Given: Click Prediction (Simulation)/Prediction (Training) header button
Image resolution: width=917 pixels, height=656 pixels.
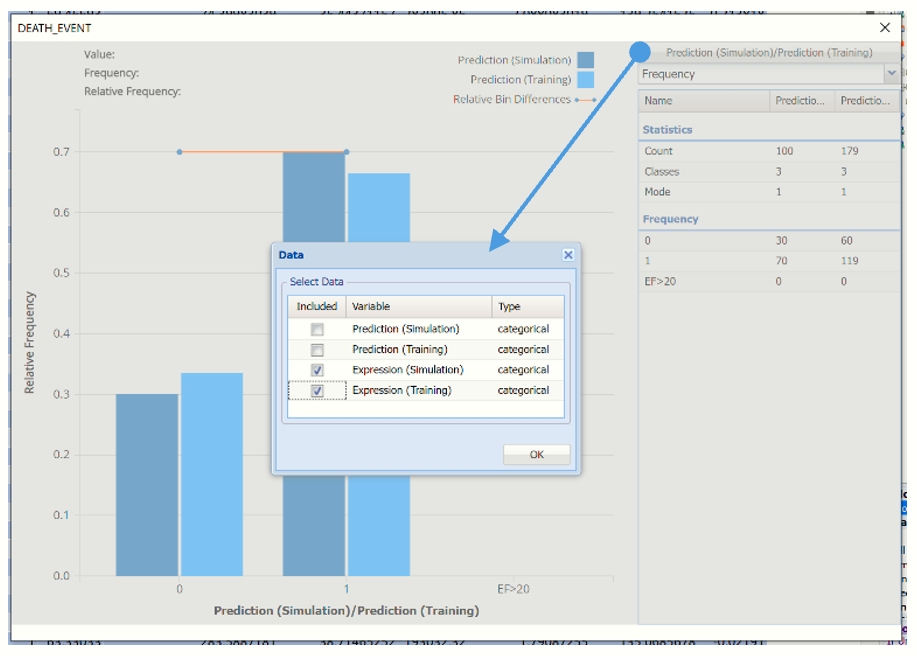Looking at the screenshot, I should 768,52.
